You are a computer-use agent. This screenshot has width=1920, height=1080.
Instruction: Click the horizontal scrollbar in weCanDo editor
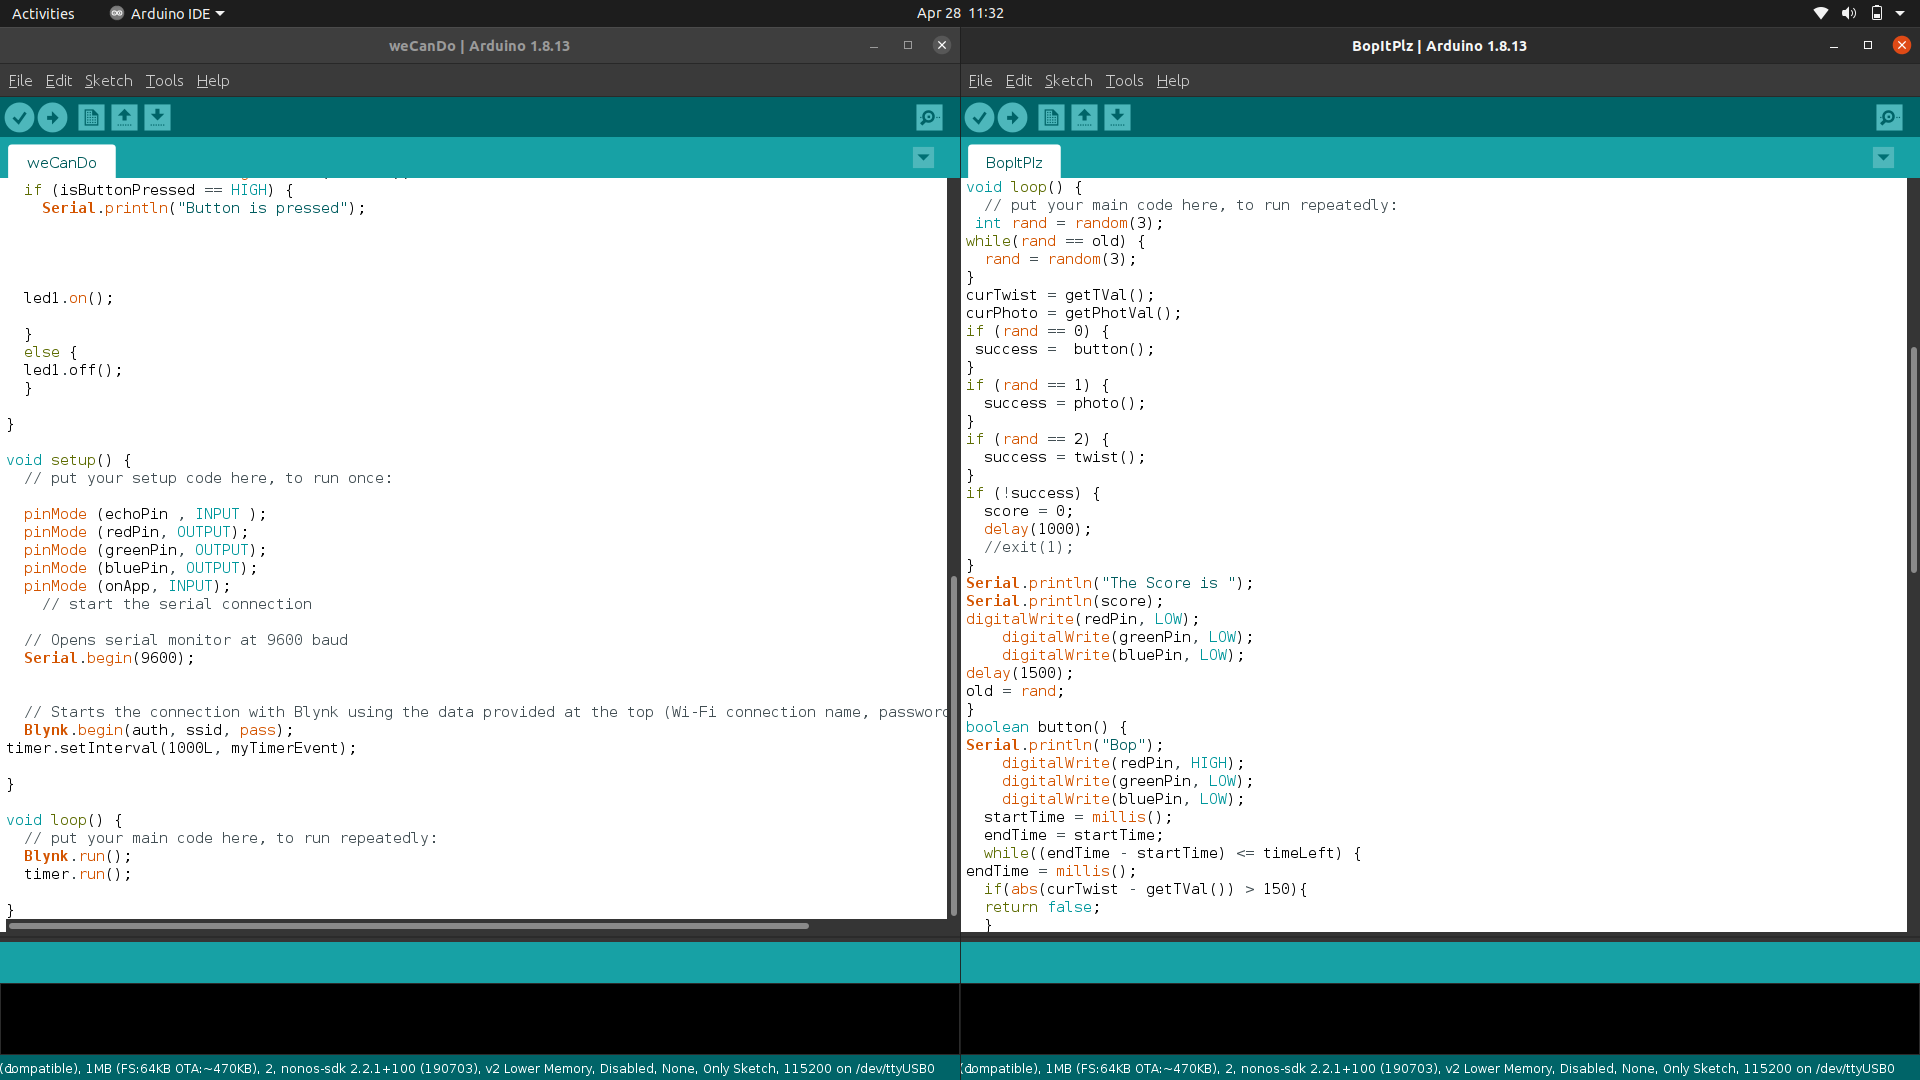[408, 926]
